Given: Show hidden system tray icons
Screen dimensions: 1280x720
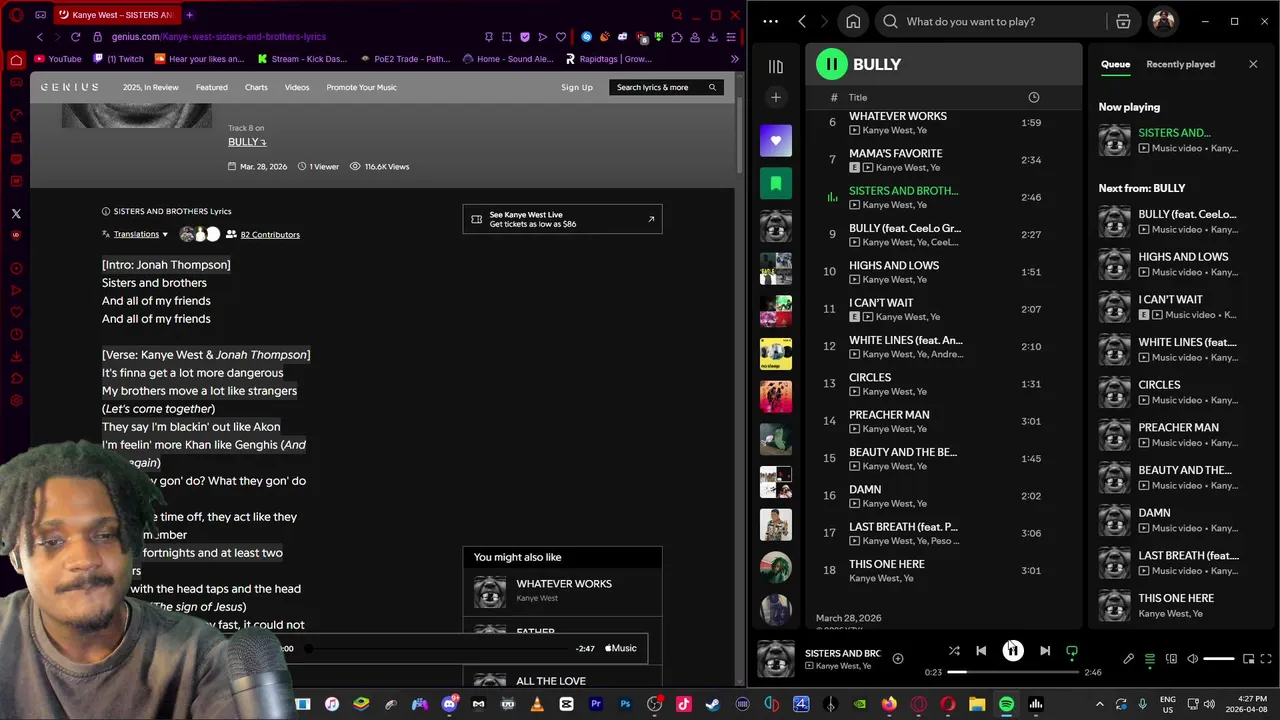Looking at the screenshot, I should tap(1100, 704).
